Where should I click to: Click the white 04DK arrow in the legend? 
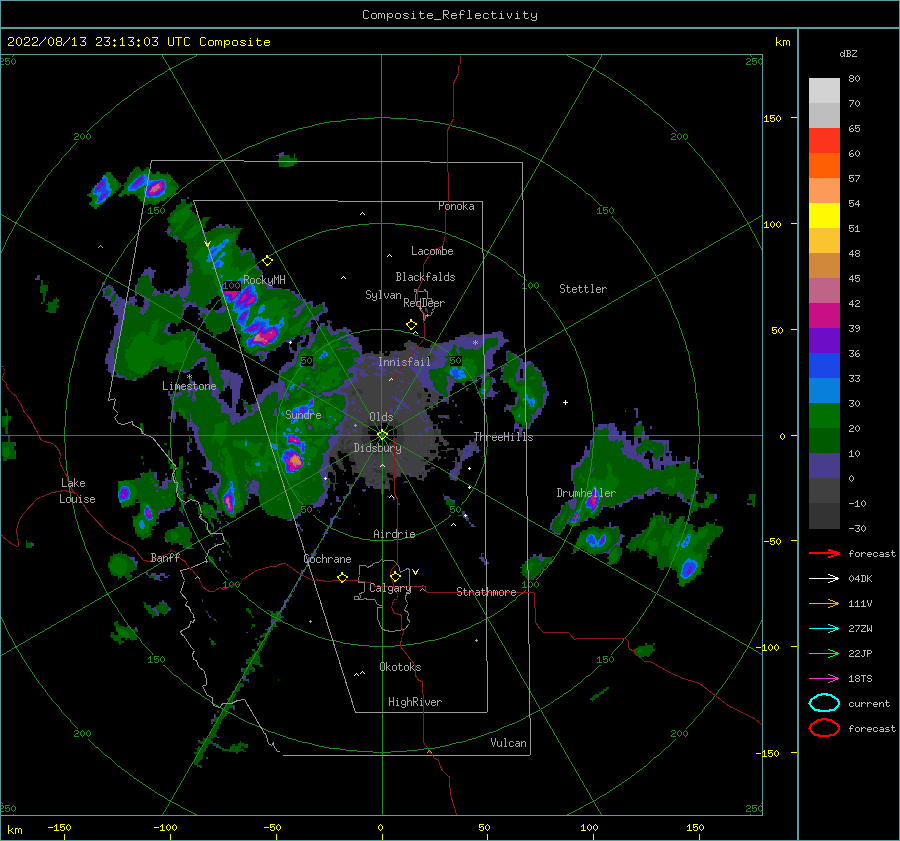pyautogui.click(x=824, y=579)
